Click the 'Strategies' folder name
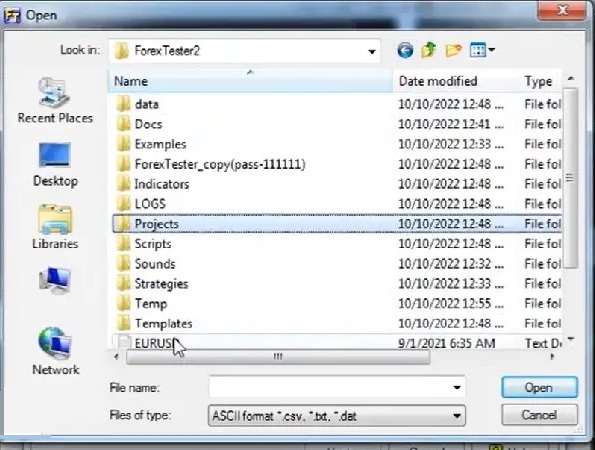595x450 pixels. [161, 284]
